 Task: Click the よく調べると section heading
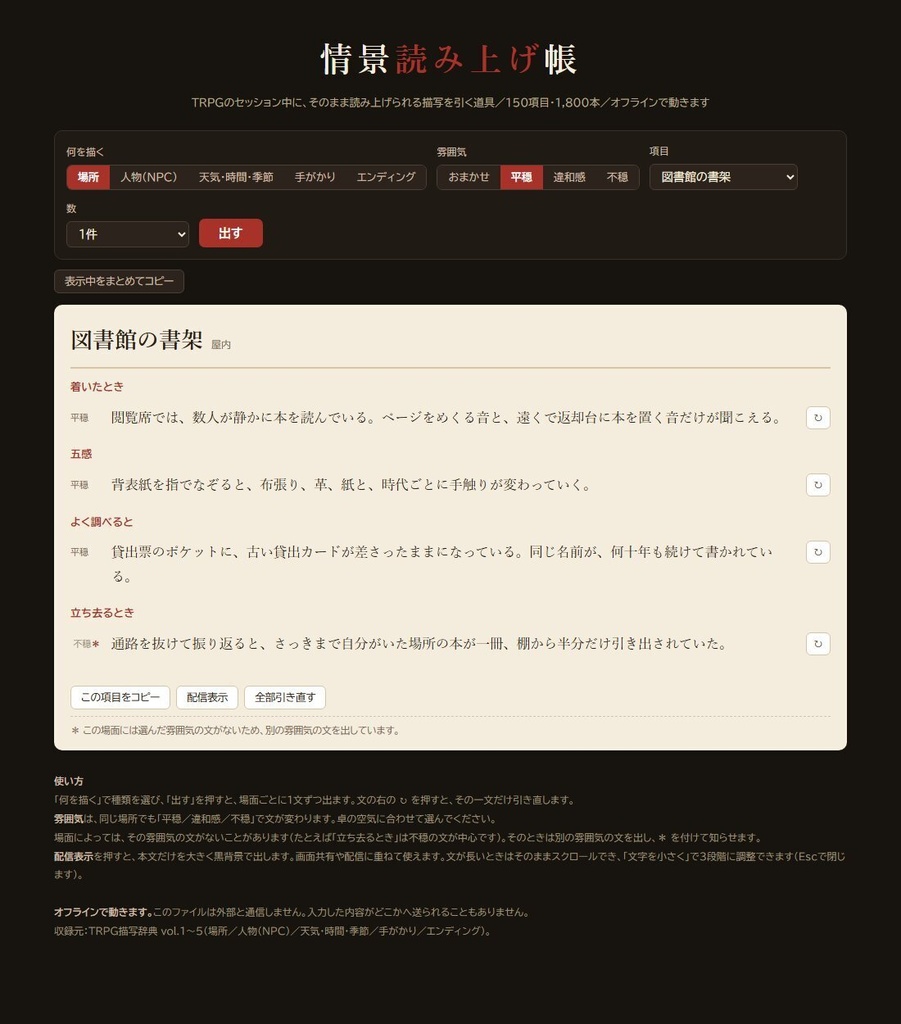tap(101, 522)
